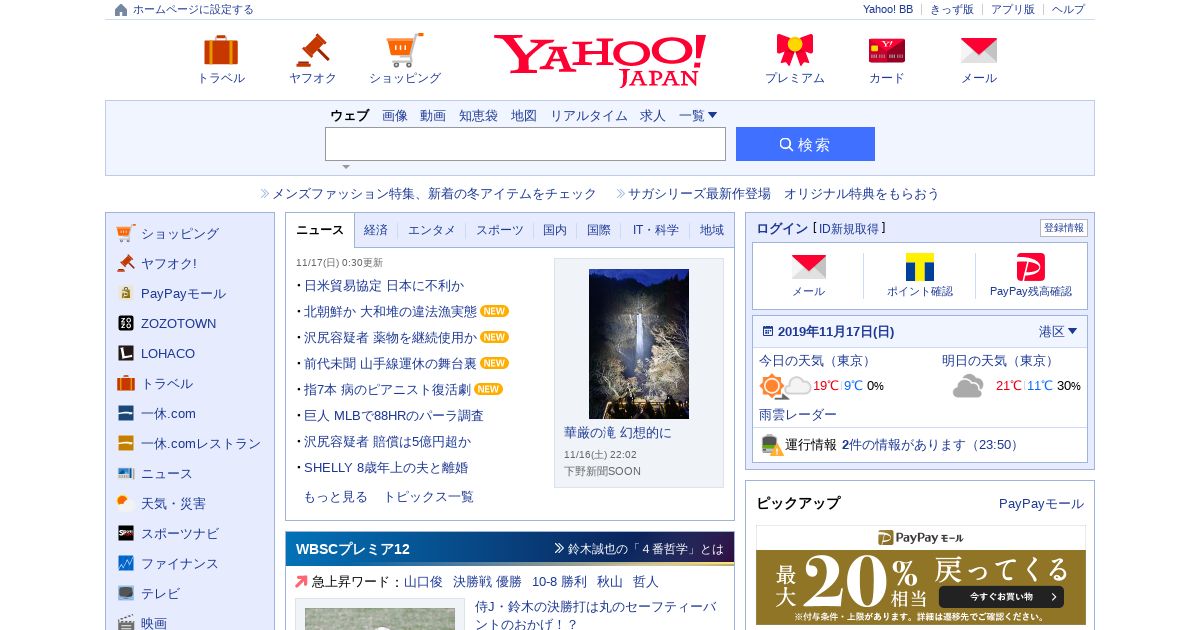
Task: Click もっと見る under the news list
Action: click(x=335, y=497)
